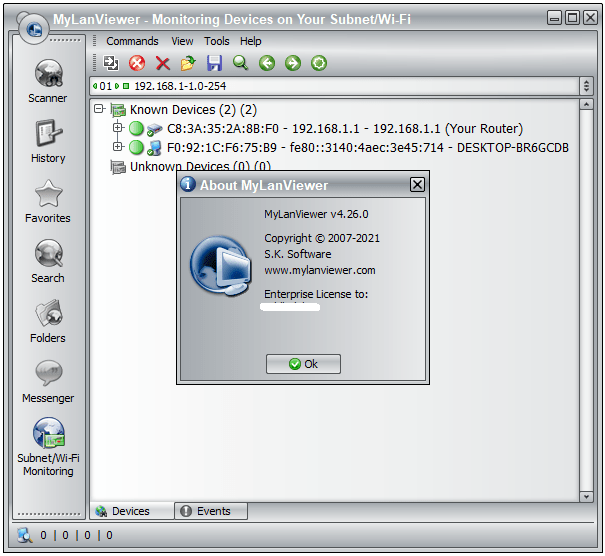Viewport: 605px width, 556px height.
Task: Close the About MyLanViewer dialog
Action: click(x=417, y=185)
